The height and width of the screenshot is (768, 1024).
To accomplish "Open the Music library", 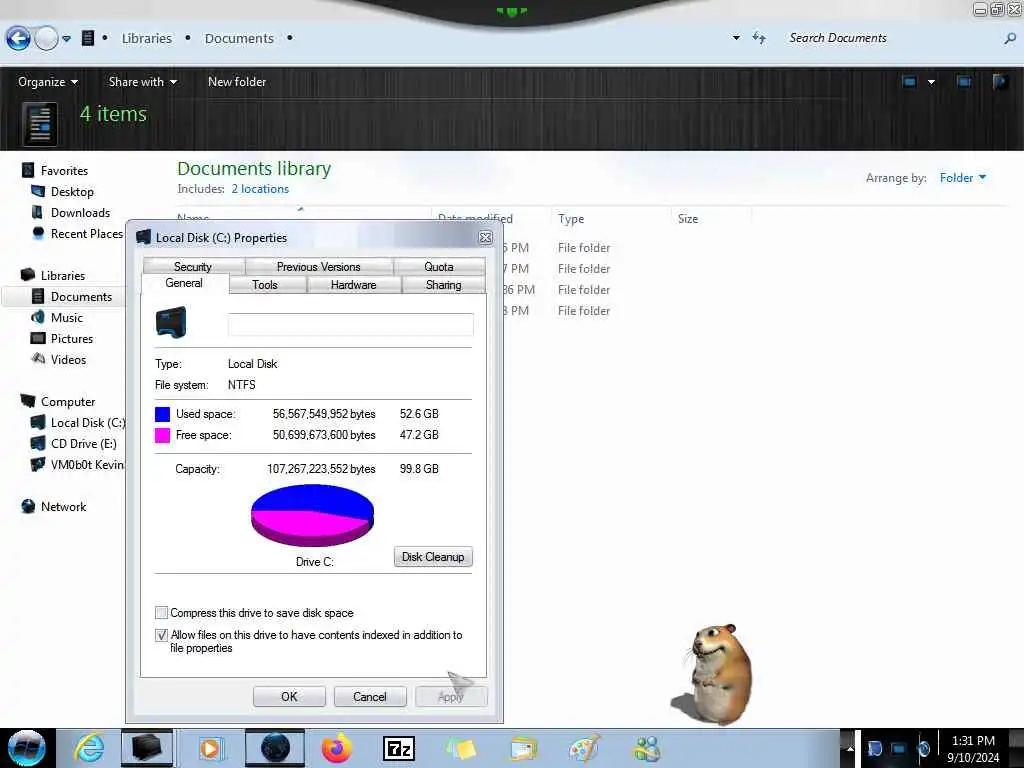I will (x=67, y=317).
